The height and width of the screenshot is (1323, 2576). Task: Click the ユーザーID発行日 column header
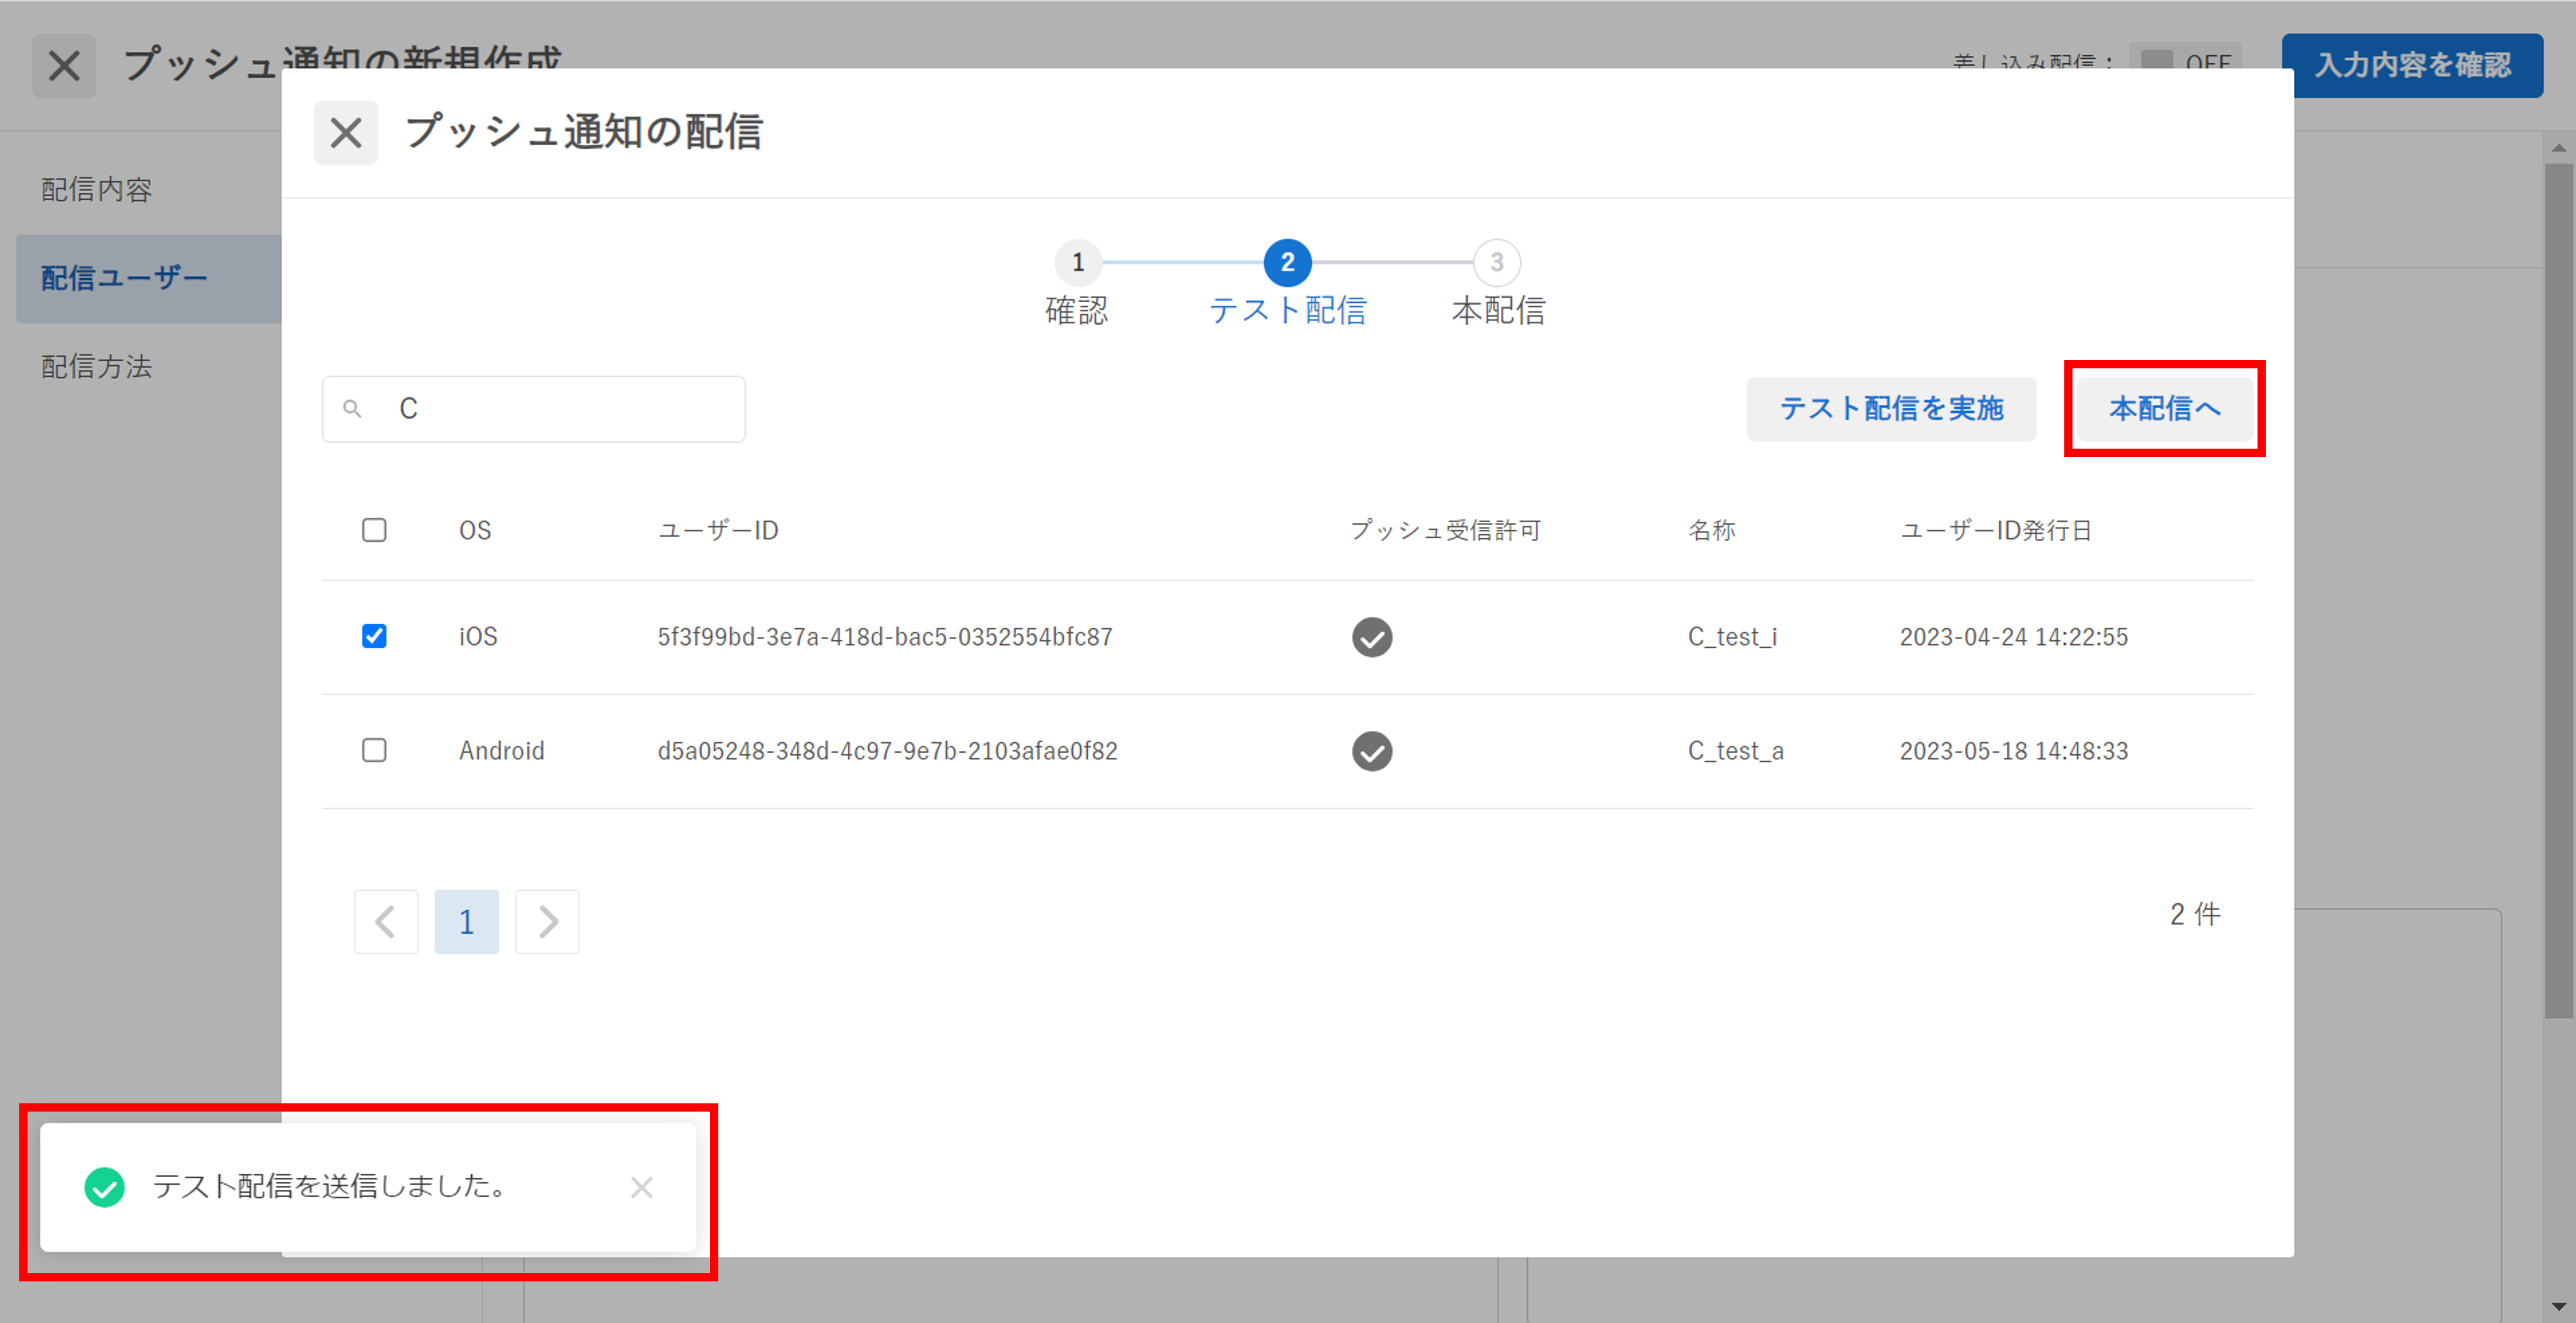(1996, 531)
